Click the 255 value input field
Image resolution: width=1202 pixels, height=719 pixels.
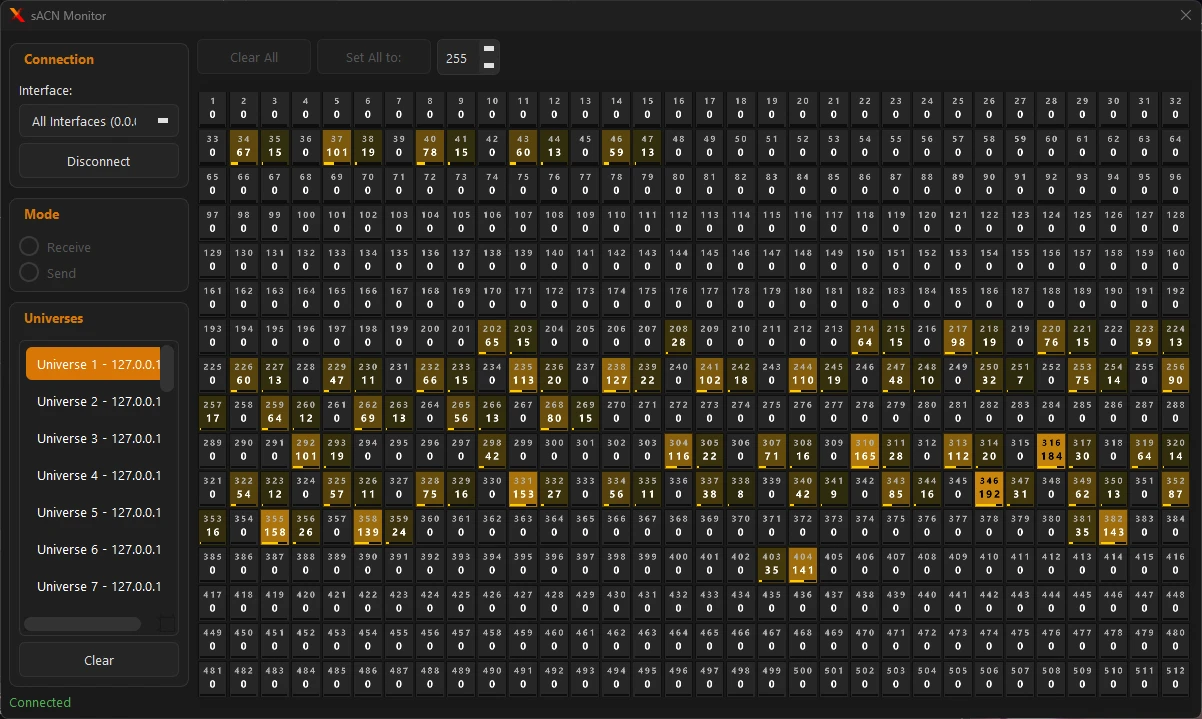[457, 58]
